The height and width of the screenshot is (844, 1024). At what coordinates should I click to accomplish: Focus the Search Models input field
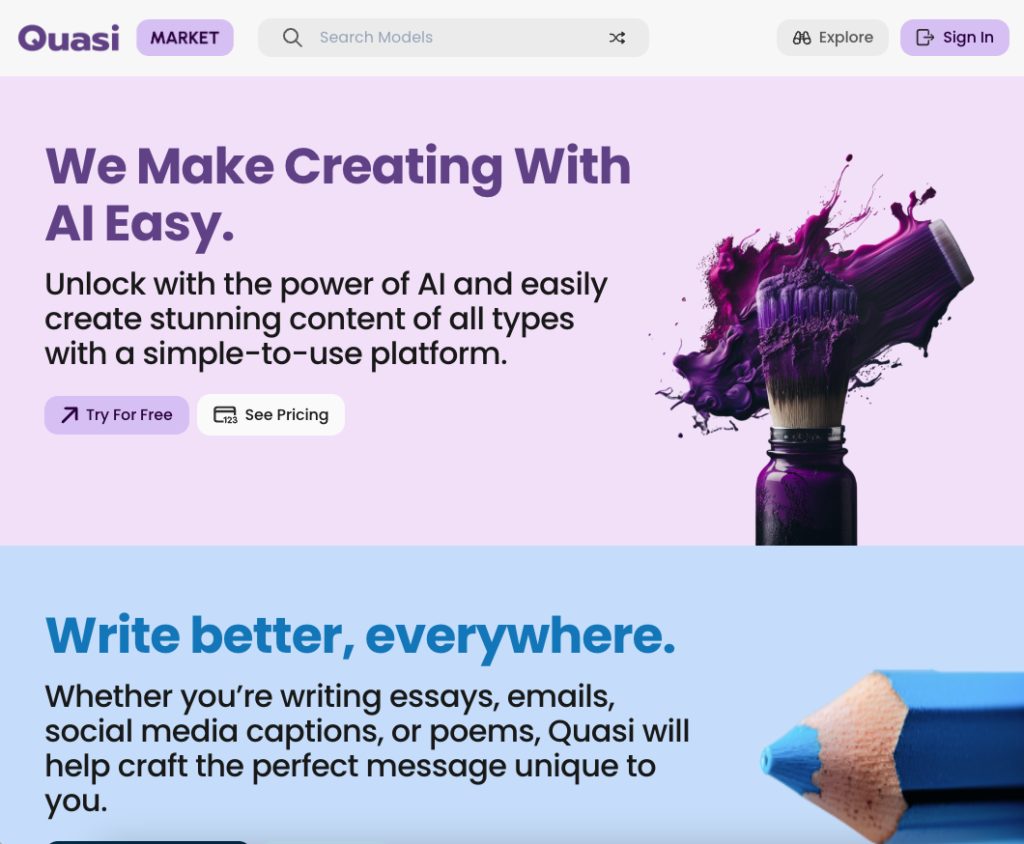pyautogui.click(x=453, y=38)
